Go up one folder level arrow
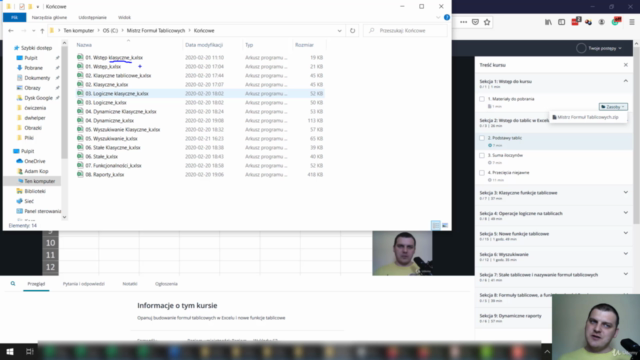Screen dimensions: 640x360 [x=42, y=31]
